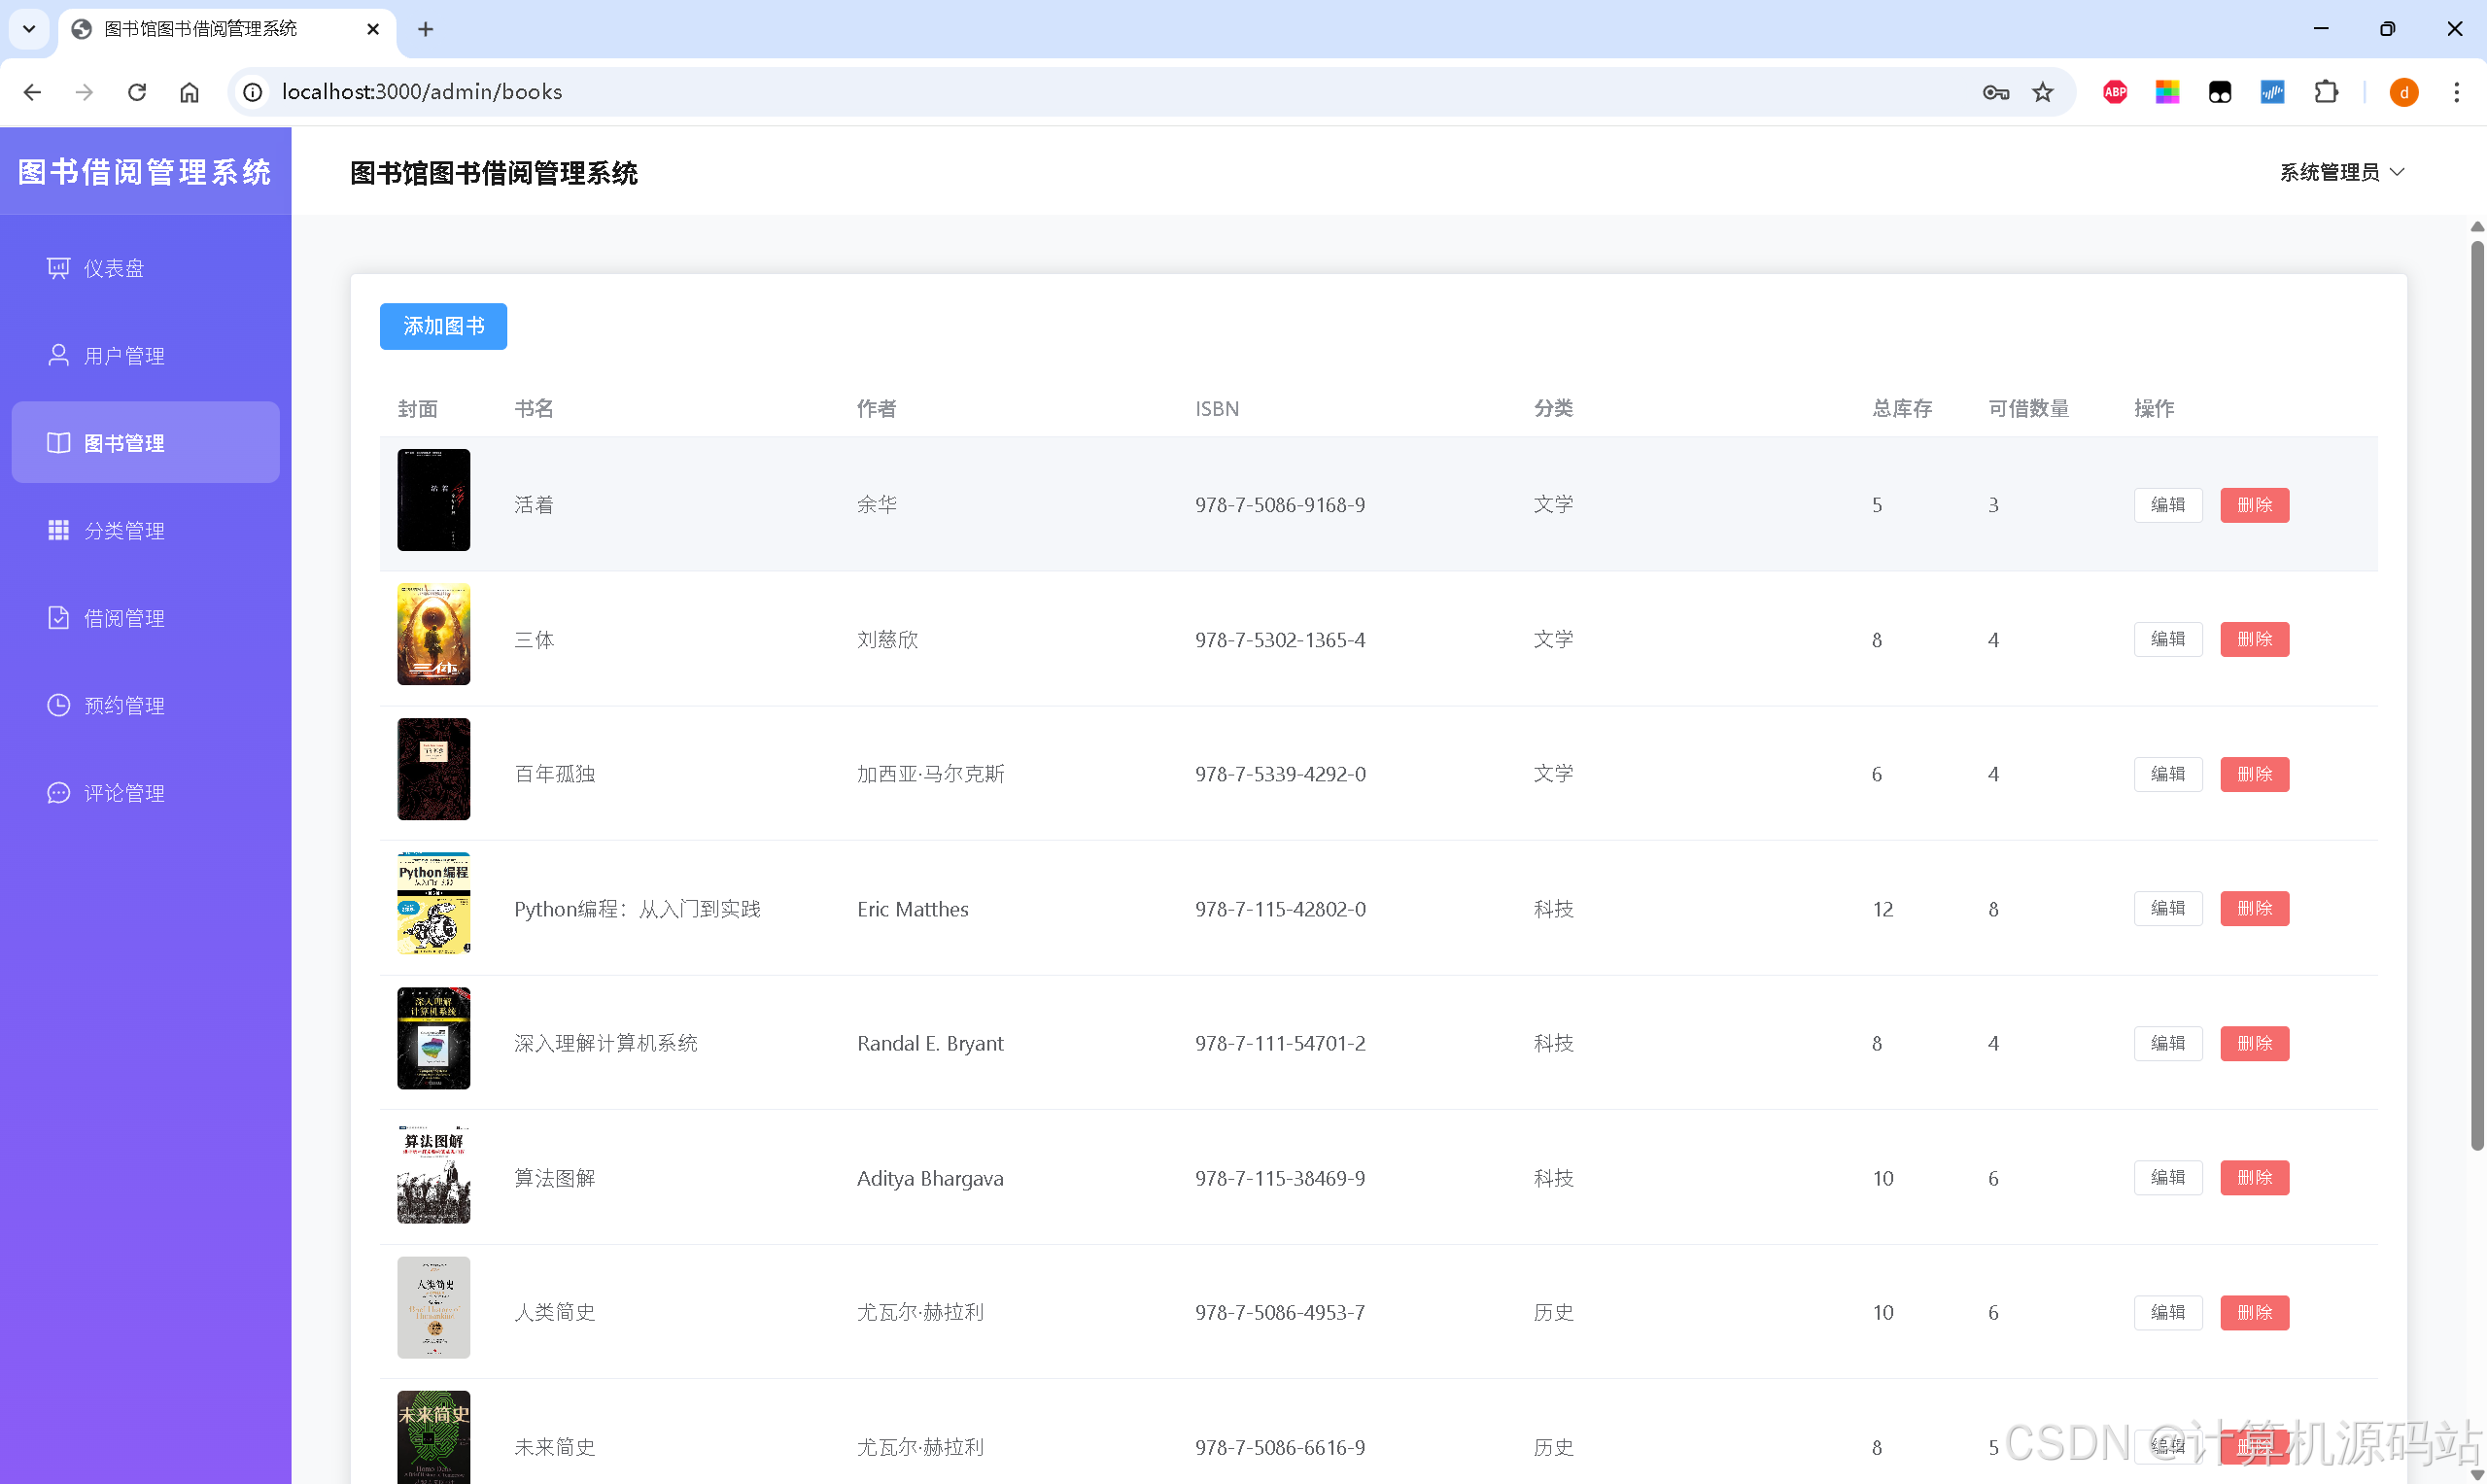Click the clipboard icon beside 借阅管理
Screen dimensions: 2487x1484
coord(58,618)
